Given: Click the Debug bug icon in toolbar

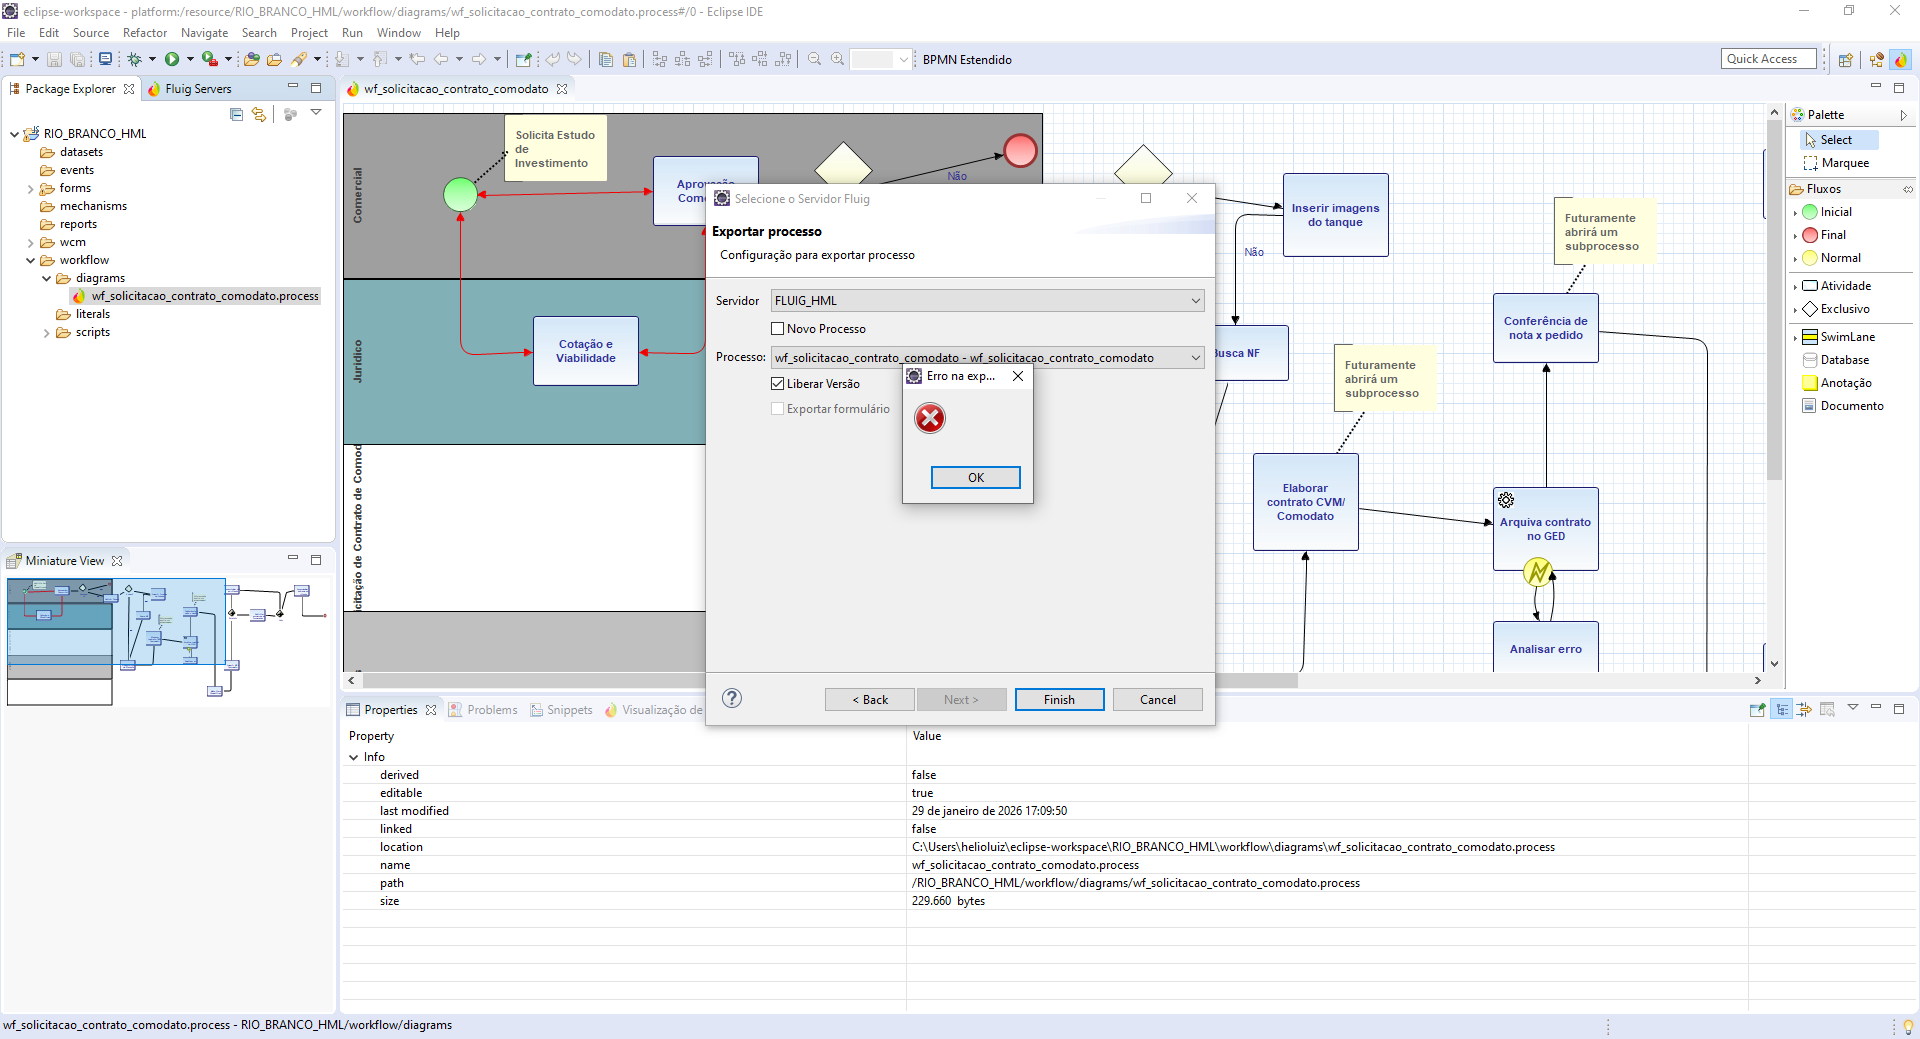Looking at the screenshot, I should coord(134,60).
